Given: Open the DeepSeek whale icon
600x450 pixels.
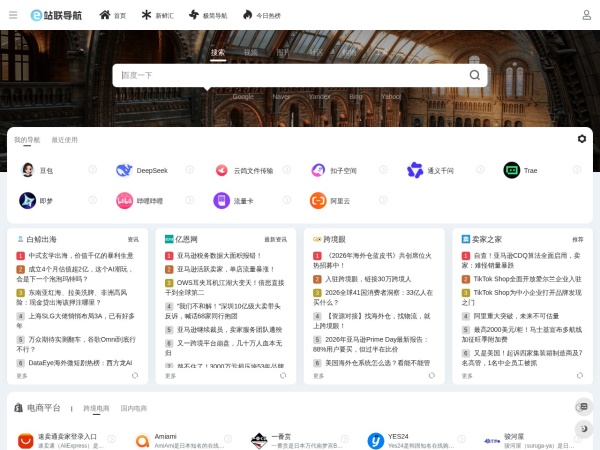Looking at the screenshot, I should 124,170.
